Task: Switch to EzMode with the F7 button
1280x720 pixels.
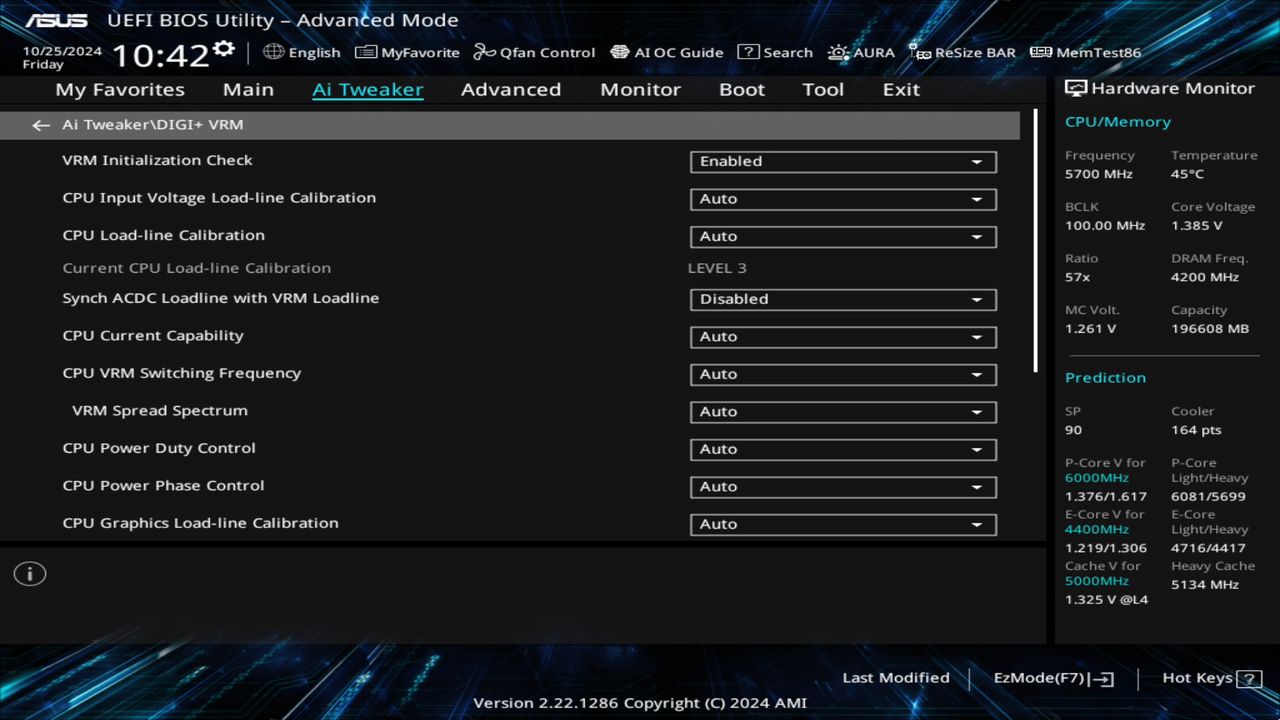Action: click(1052, 677)
